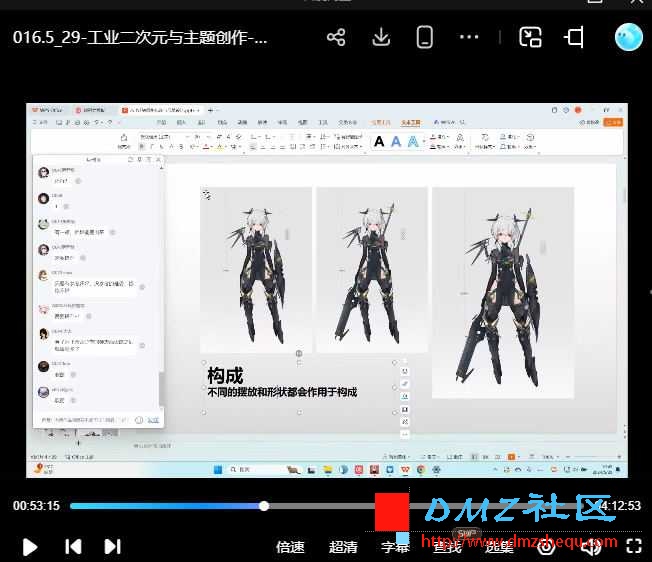The image size is (652, 562).
Task: Click the emoji icon beside the chat send link
Action: tap(139, 420)
